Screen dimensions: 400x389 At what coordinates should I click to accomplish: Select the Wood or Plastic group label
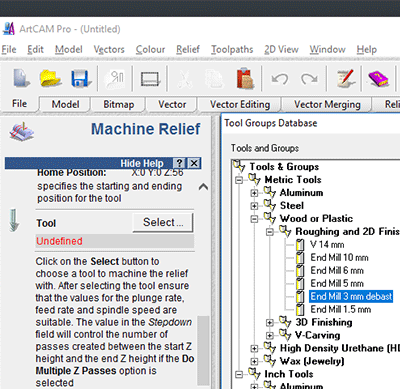(x=316, y=219)
